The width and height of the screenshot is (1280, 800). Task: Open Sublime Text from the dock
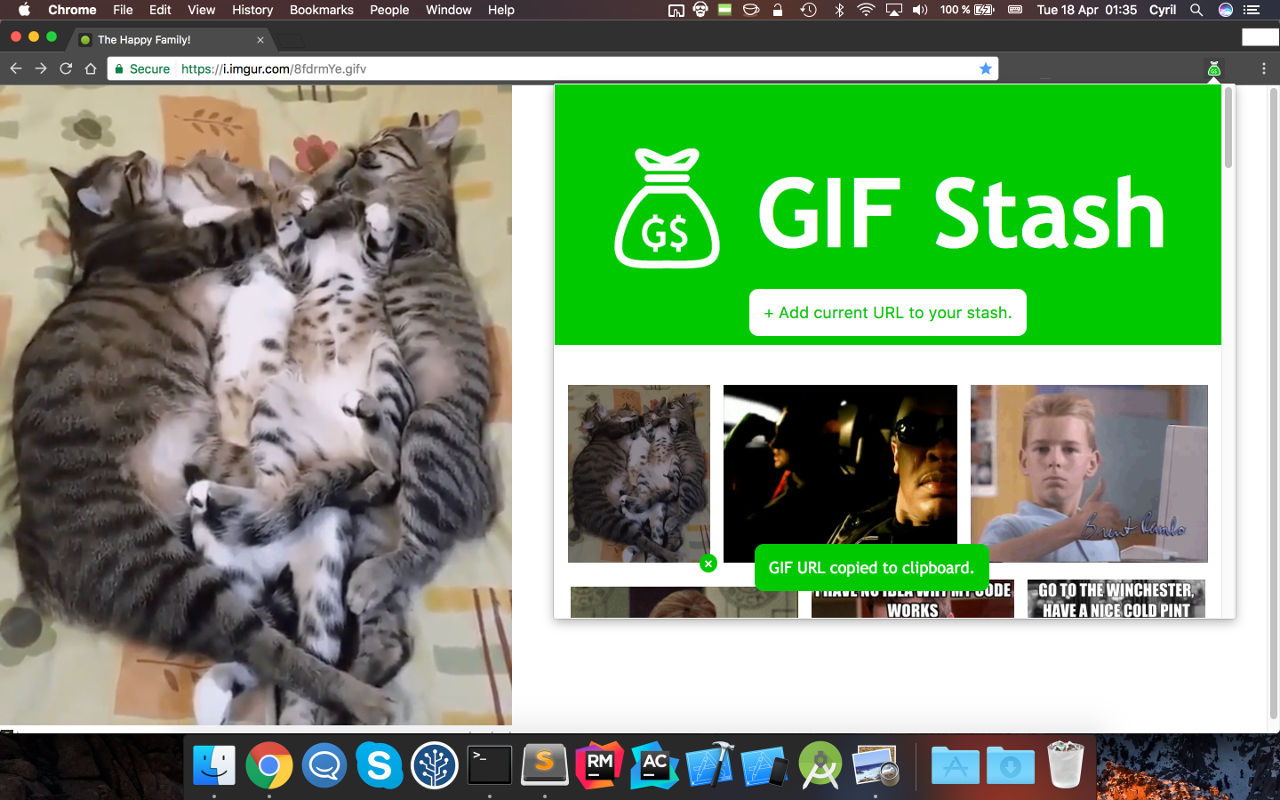pyautogui.click(x=544, y=766)
